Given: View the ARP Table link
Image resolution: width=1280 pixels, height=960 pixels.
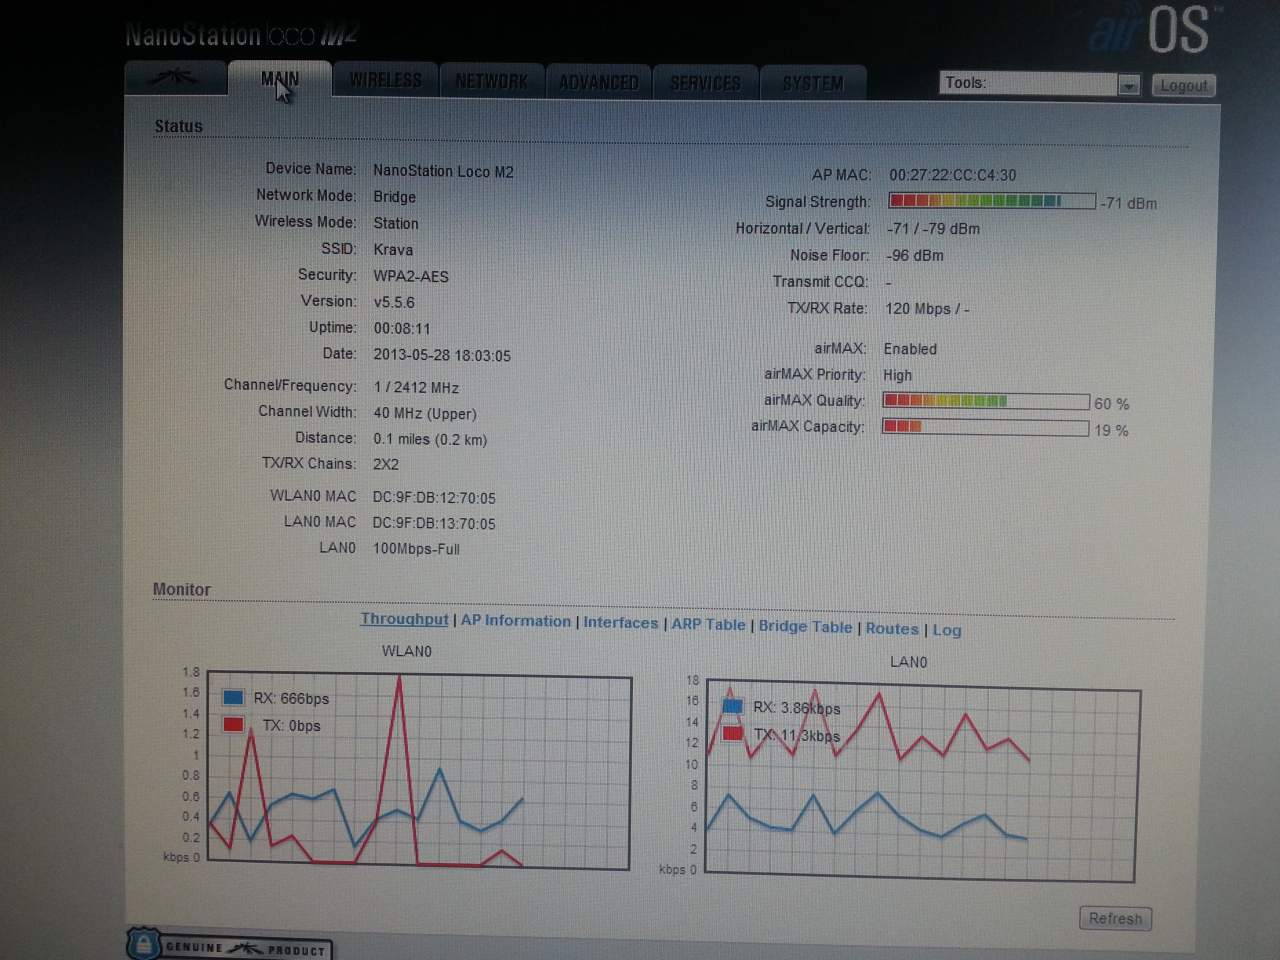Looking at the screenshot, I should (x=708, y=624).
